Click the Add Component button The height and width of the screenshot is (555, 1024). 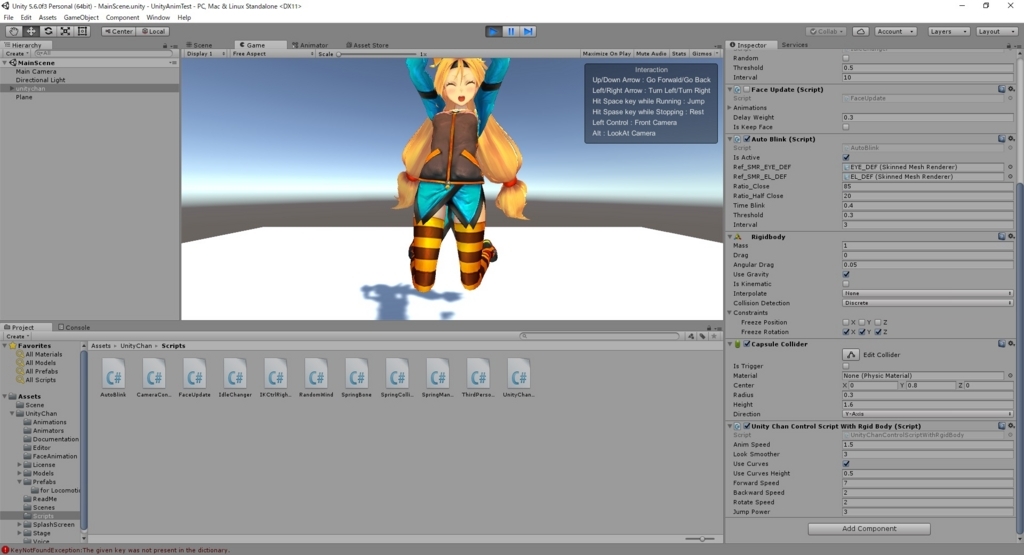tap(869, 529)
